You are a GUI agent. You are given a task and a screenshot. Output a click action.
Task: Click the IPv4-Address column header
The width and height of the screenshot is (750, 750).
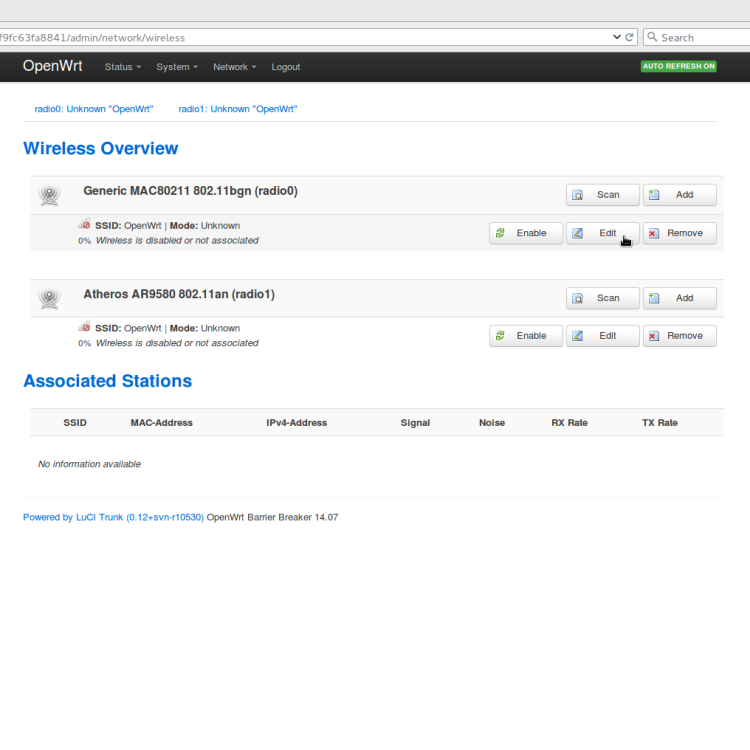297,423
